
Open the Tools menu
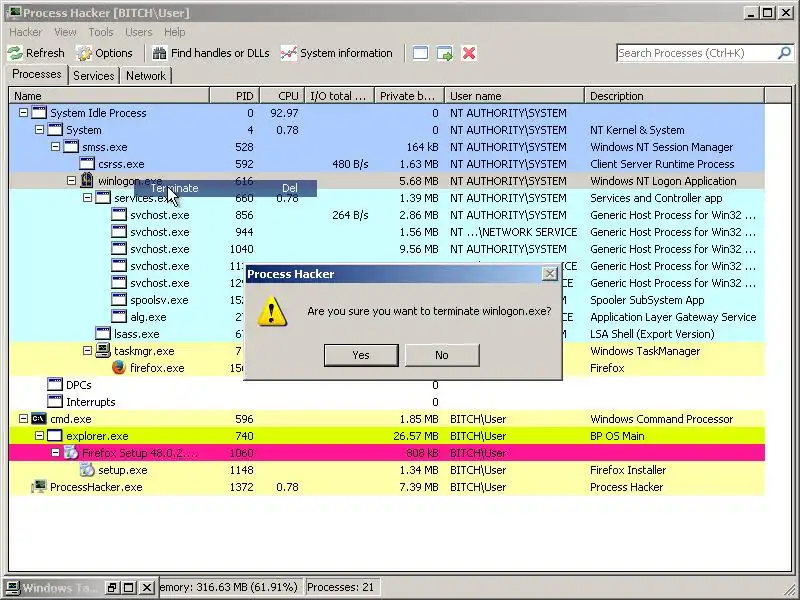click(x=101, y=32)
